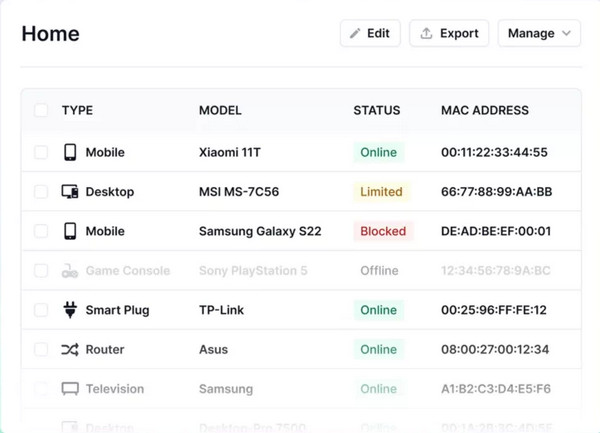
Task: Click the desktop icon in MSI MS-7C56 row
Action: click(70, 192)
